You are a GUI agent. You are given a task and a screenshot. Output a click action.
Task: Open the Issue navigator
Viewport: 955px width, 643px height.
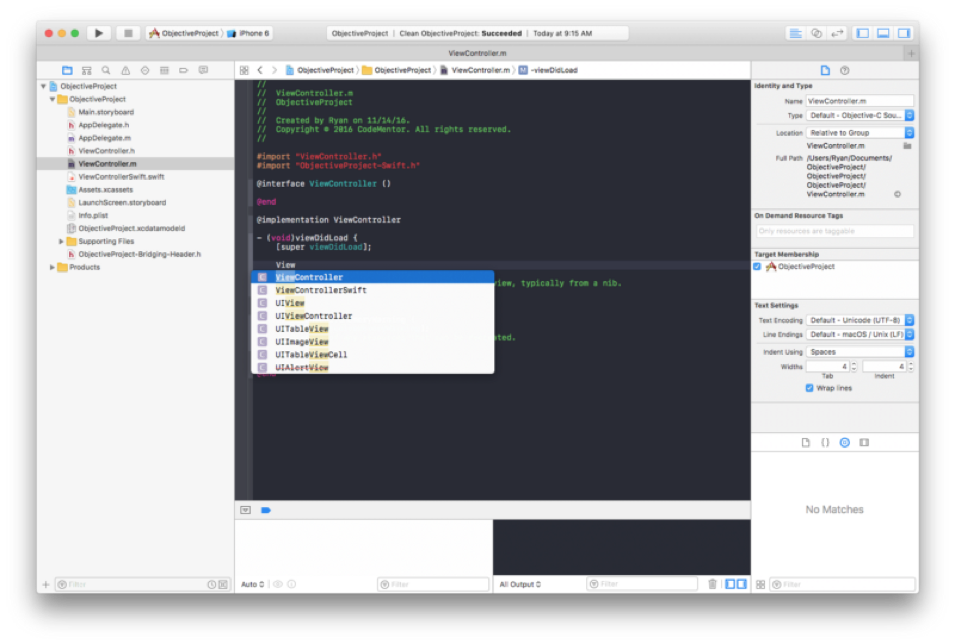click(125, 71)
